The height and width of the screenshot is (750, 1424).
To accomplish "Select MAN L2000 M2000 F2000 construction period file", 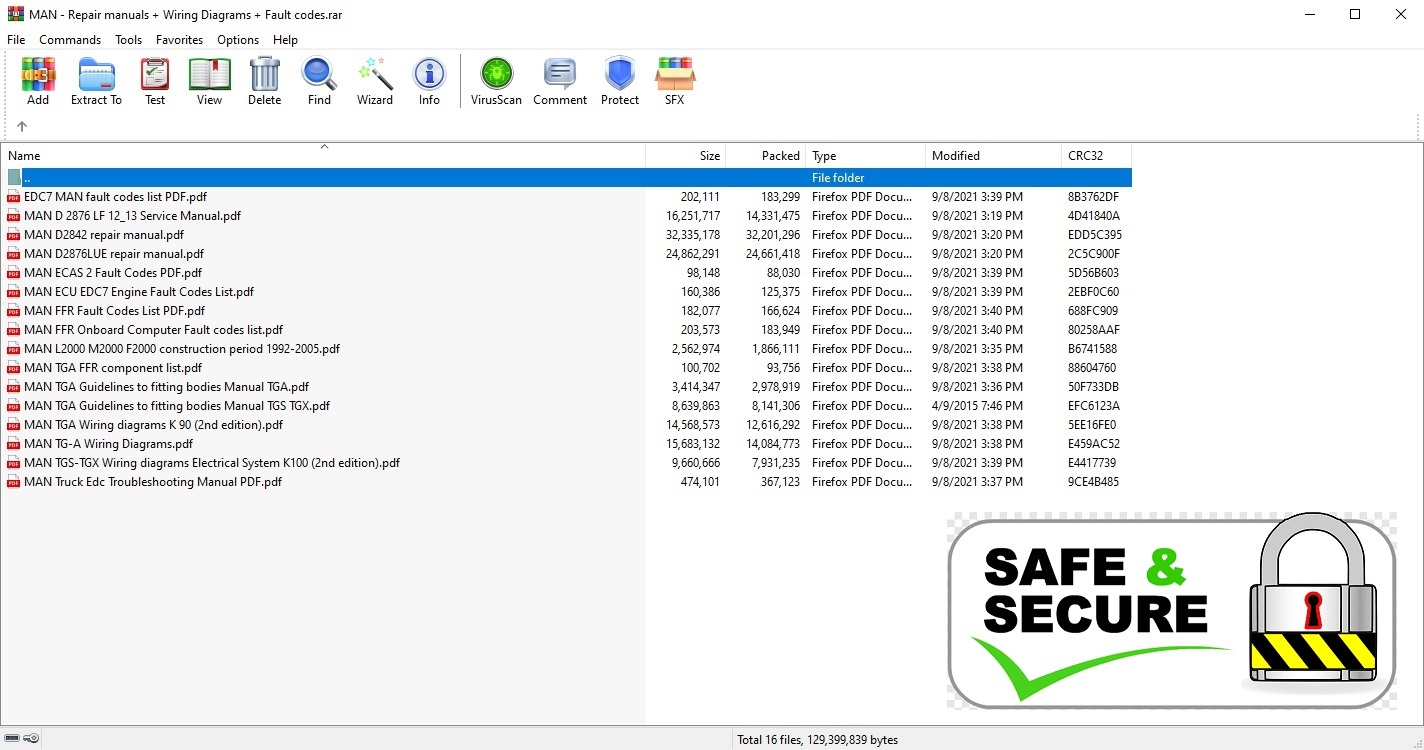I will (182, 349).
